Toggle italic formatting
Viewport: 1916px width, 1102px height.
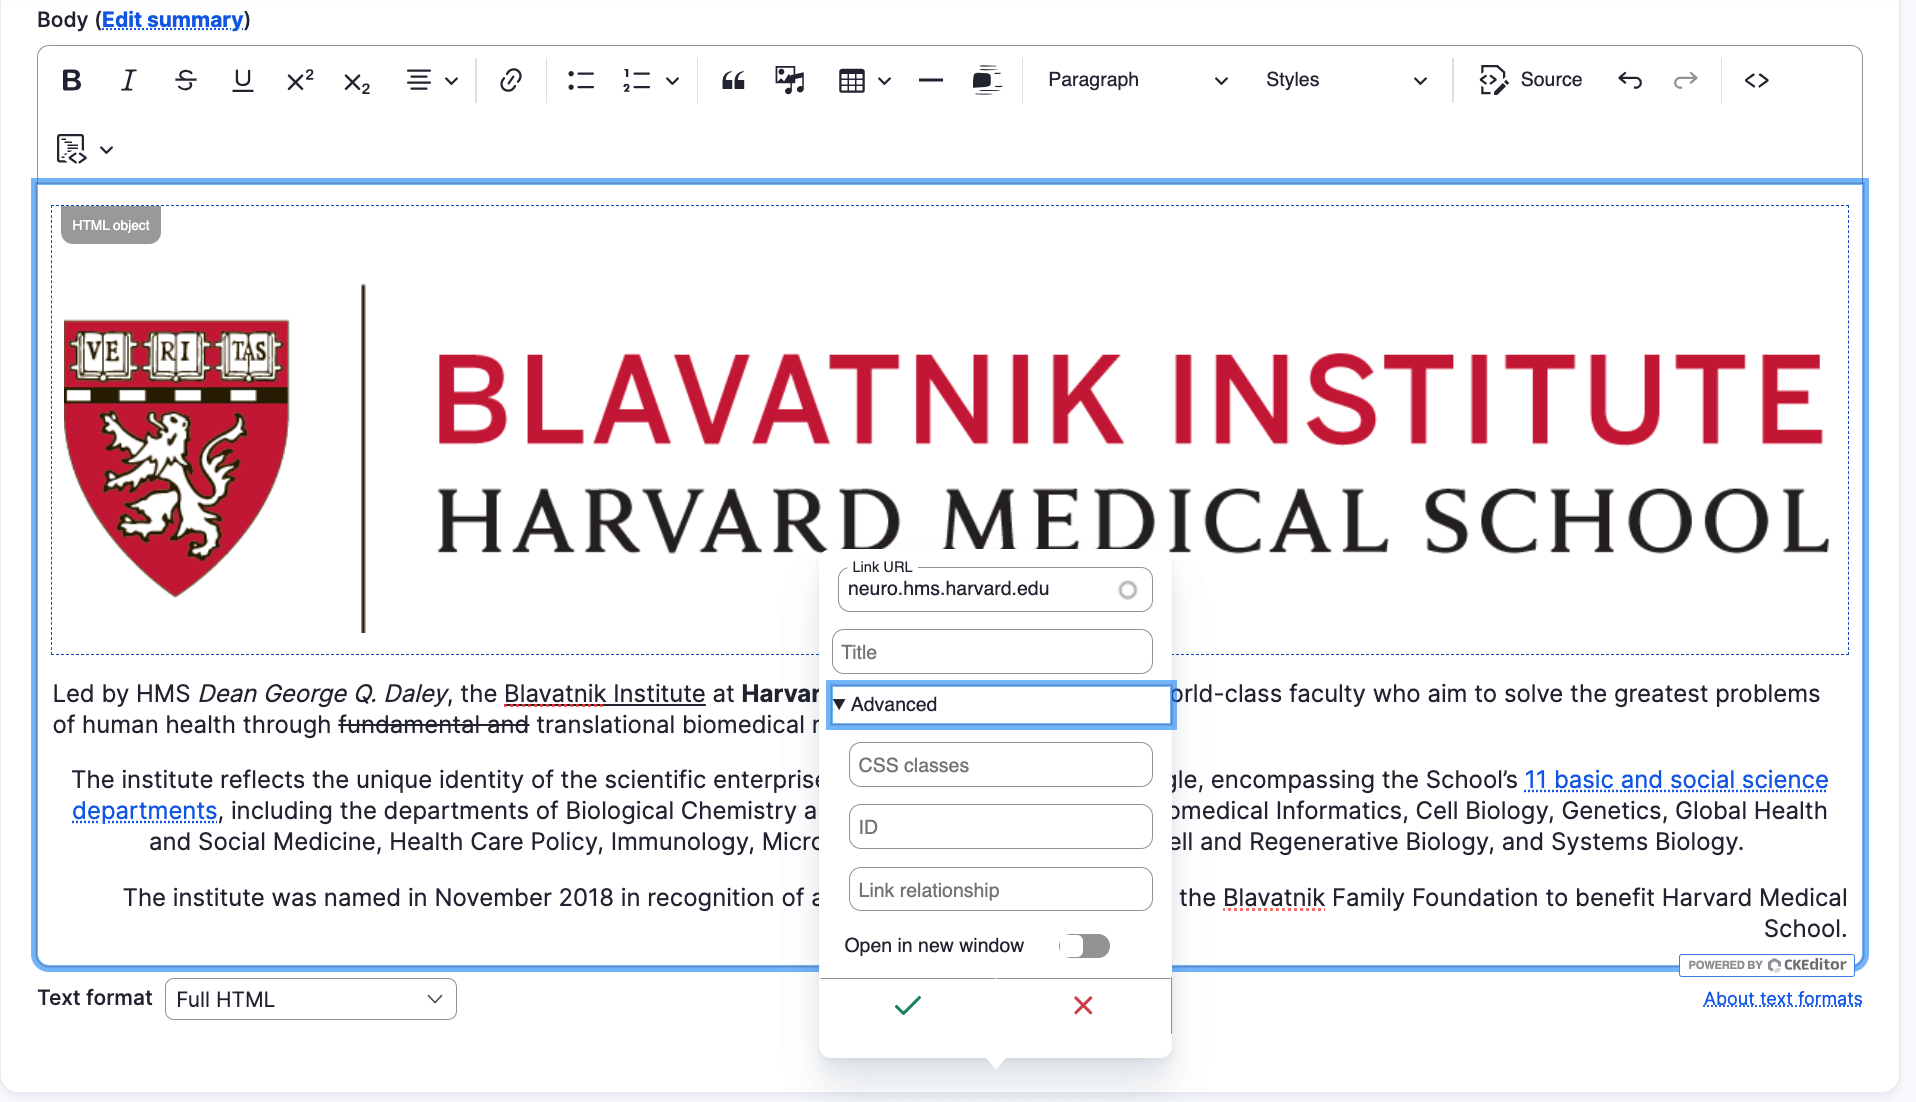click(128, 80)
